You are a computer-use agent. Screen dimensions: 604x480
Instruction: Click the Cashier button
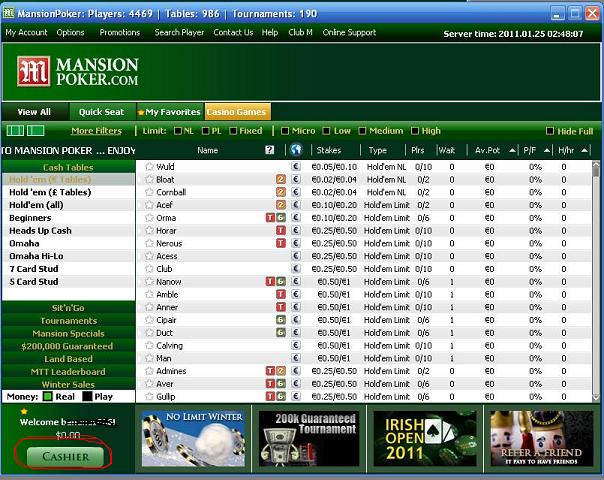tap(65, 457)
